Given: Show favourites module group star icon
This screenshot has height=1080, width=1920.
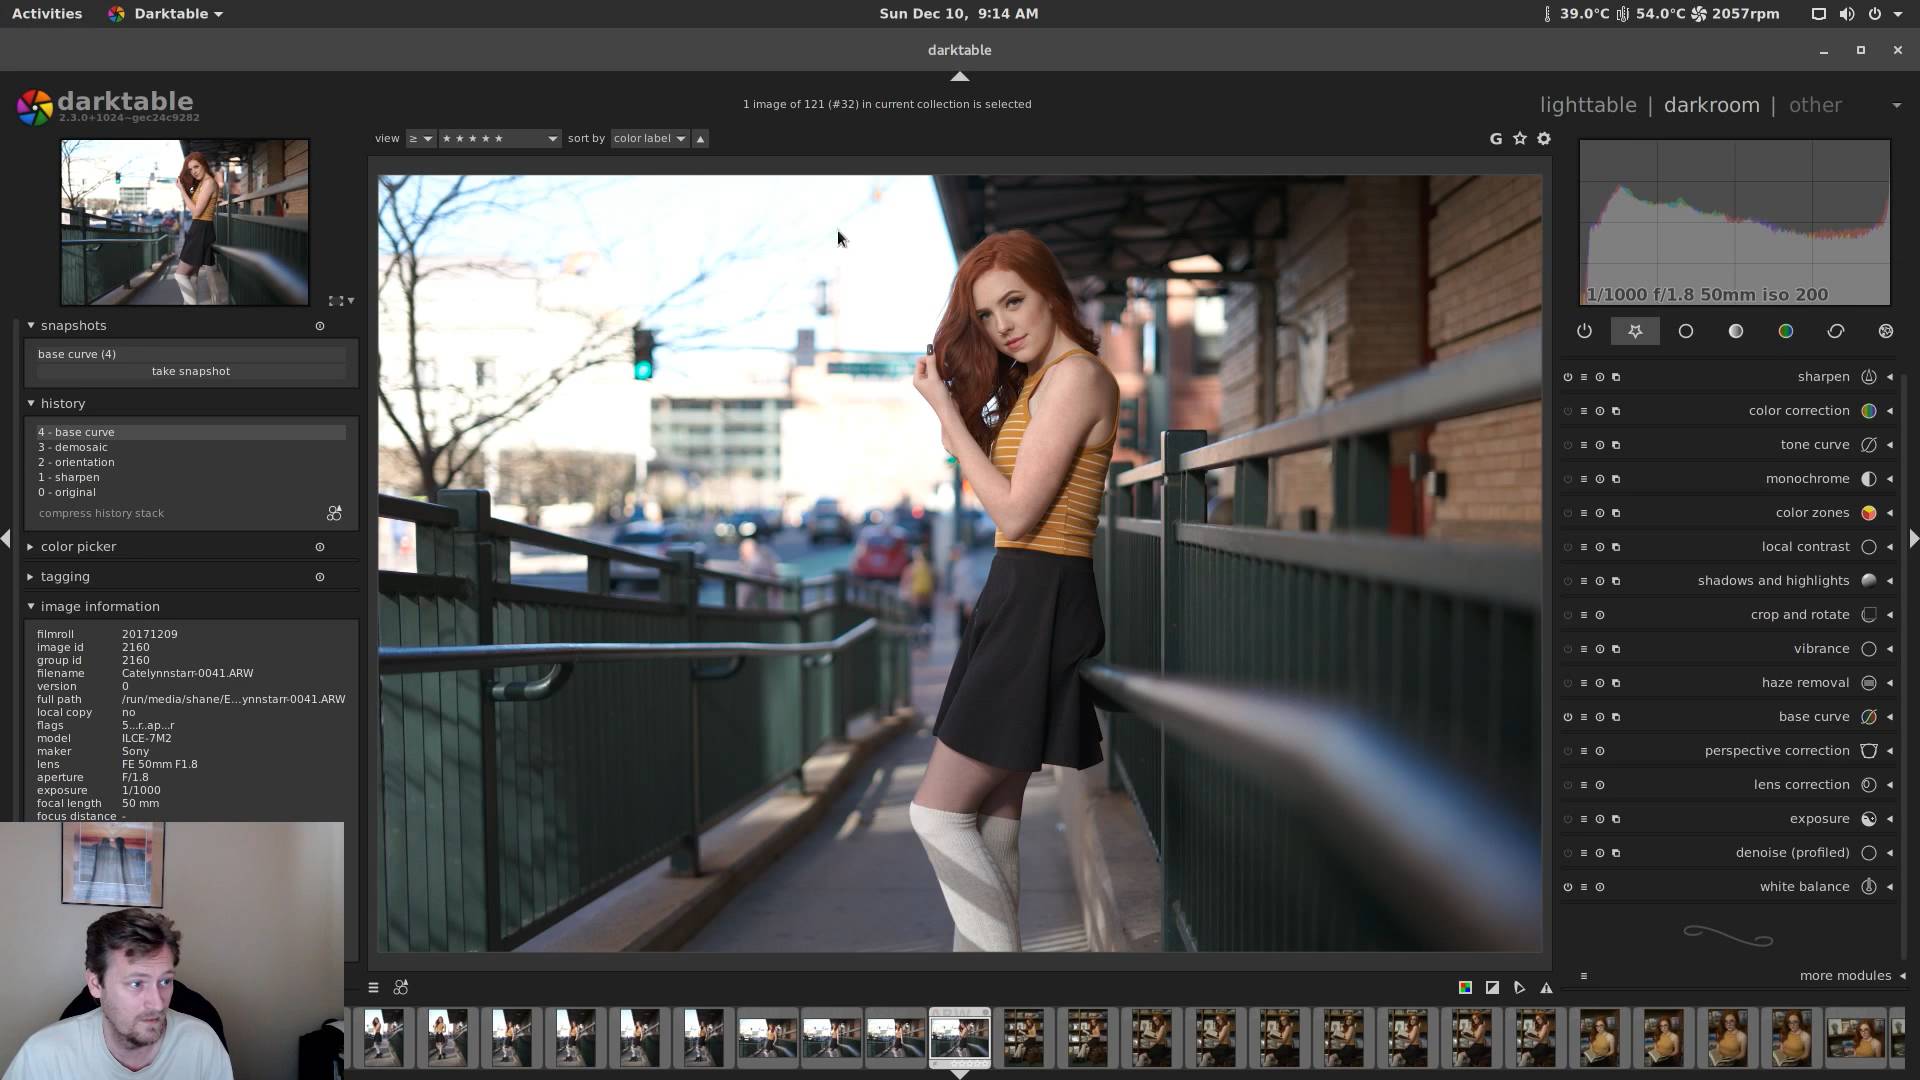Looking at the screenshot, I should (x=1635, y=331).
